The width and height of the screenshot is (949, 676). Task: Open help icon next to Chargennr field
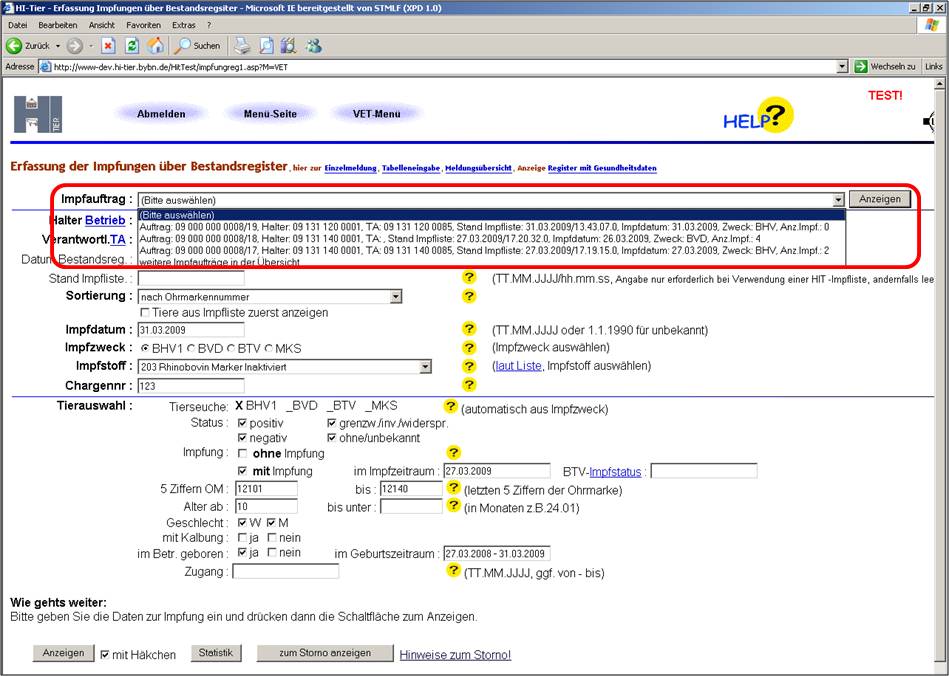point(468,385)
